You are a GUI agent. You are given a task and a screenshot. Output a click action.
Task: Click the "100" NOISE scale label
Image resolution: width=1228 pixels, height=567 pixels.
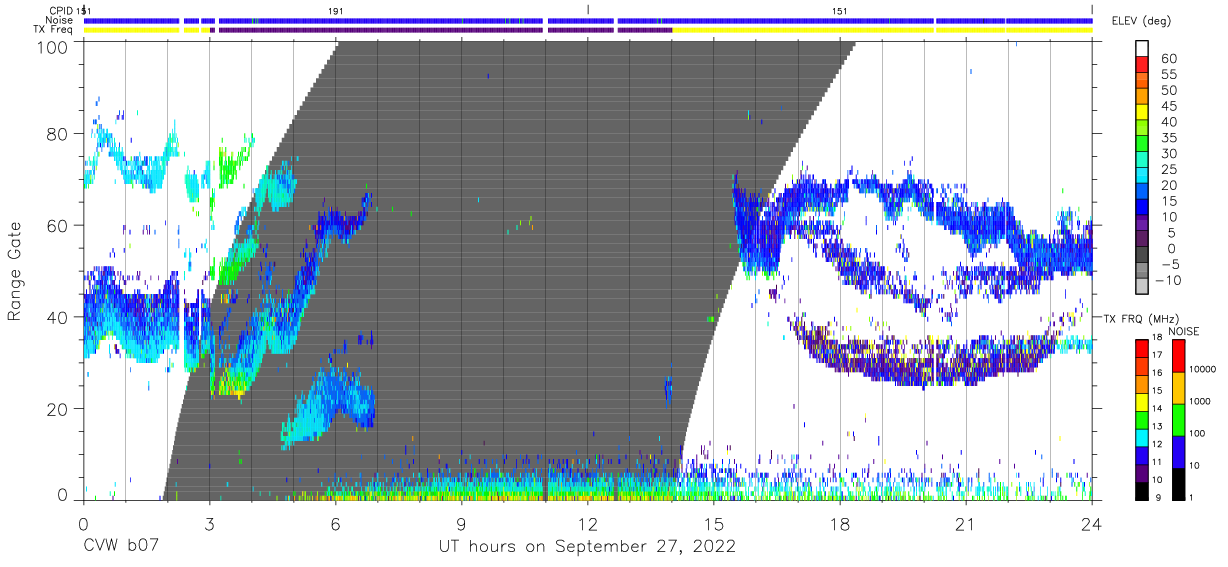coord(1197,433)
